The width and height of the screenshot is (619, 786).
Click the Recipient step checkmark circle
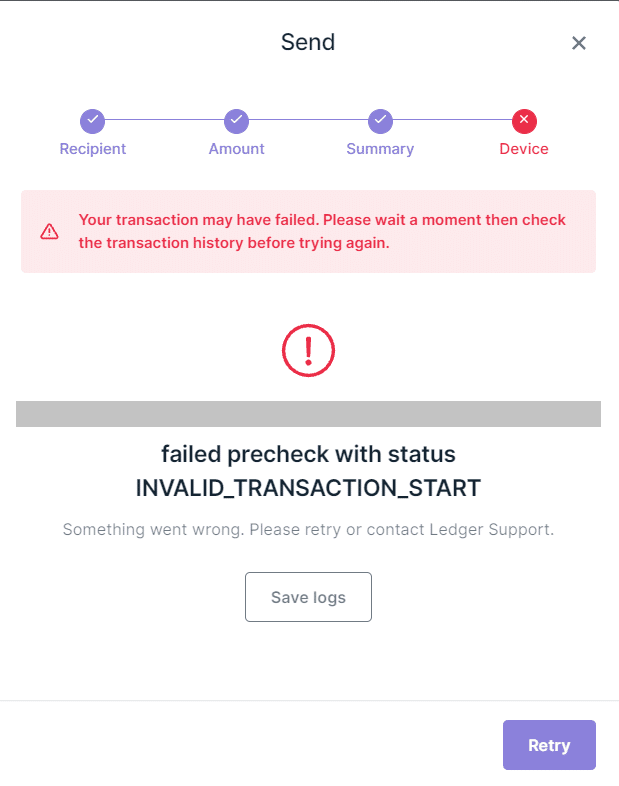[93, 121]
